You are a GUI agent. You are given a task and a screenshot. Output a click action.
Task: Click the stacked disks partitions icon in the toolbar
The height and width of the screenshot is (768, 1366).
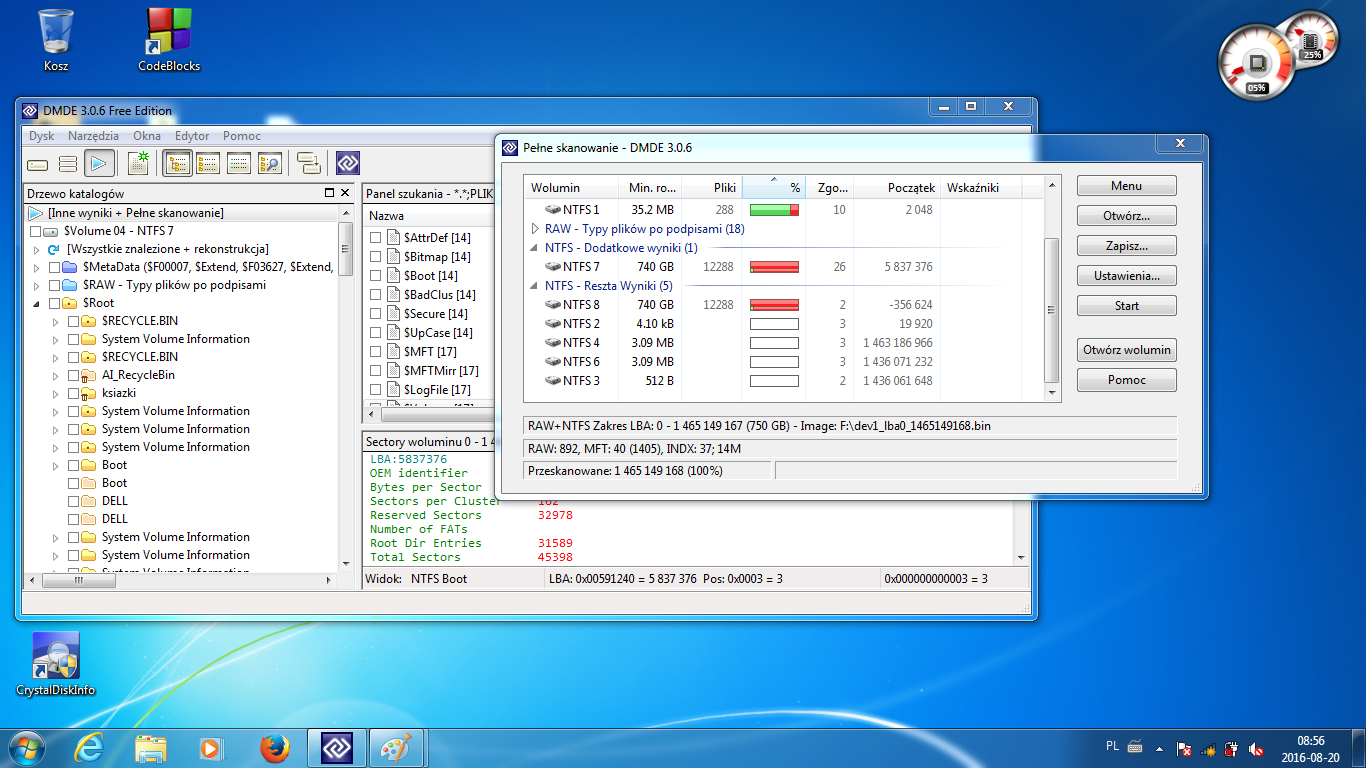click(x=68, y=163)
